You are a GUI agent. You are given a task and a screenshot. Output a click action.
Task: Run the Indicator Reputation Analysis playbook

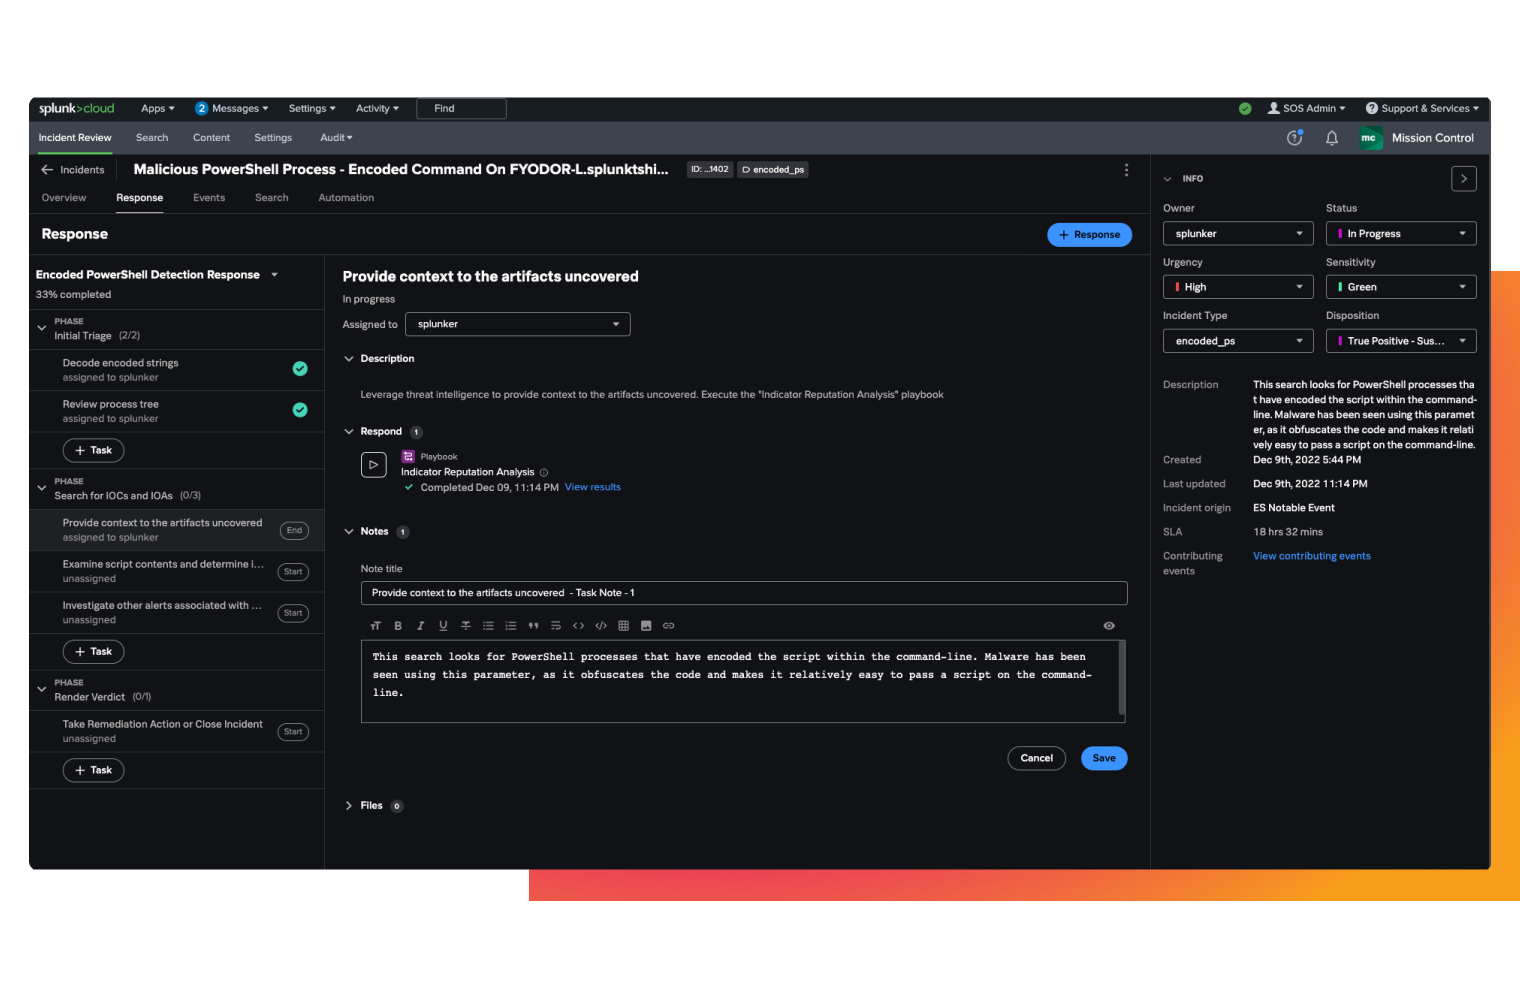point(373,464)
